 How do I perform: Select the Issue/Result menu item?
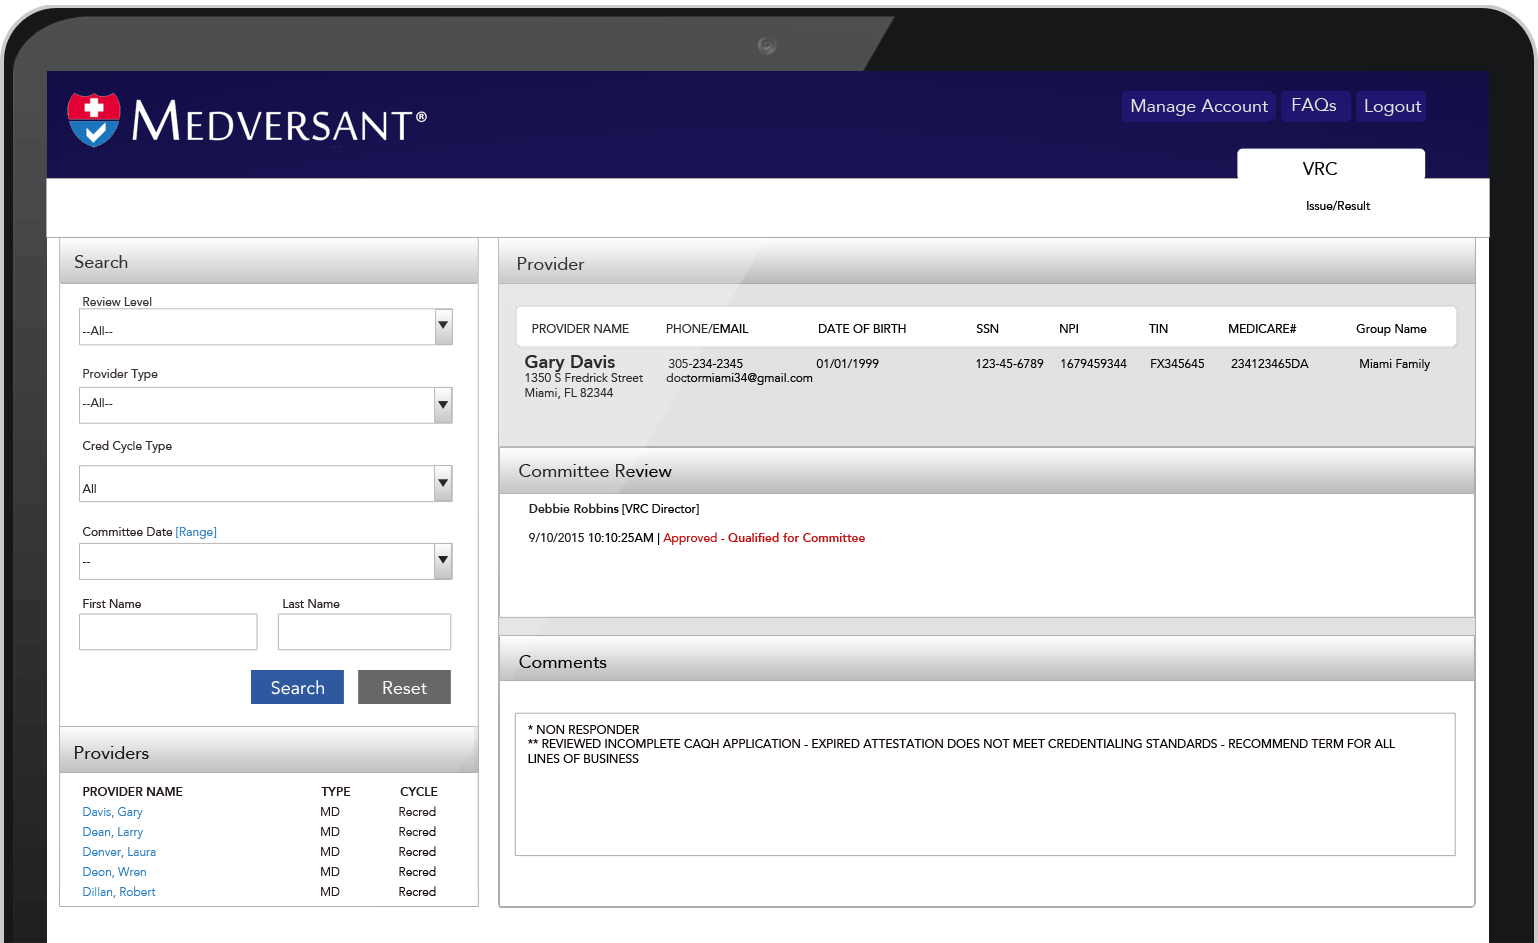coord(1338,206)
